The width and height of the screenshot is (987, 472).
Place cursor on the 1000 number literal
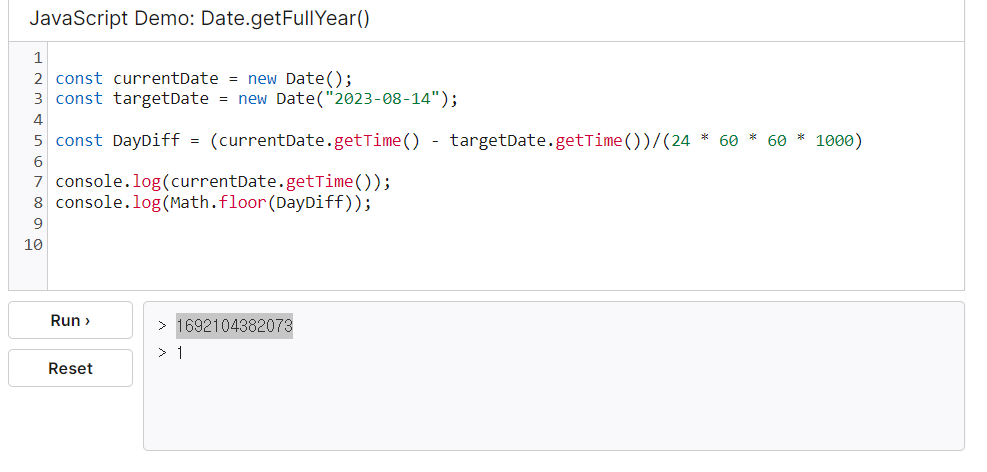[834, 140]
